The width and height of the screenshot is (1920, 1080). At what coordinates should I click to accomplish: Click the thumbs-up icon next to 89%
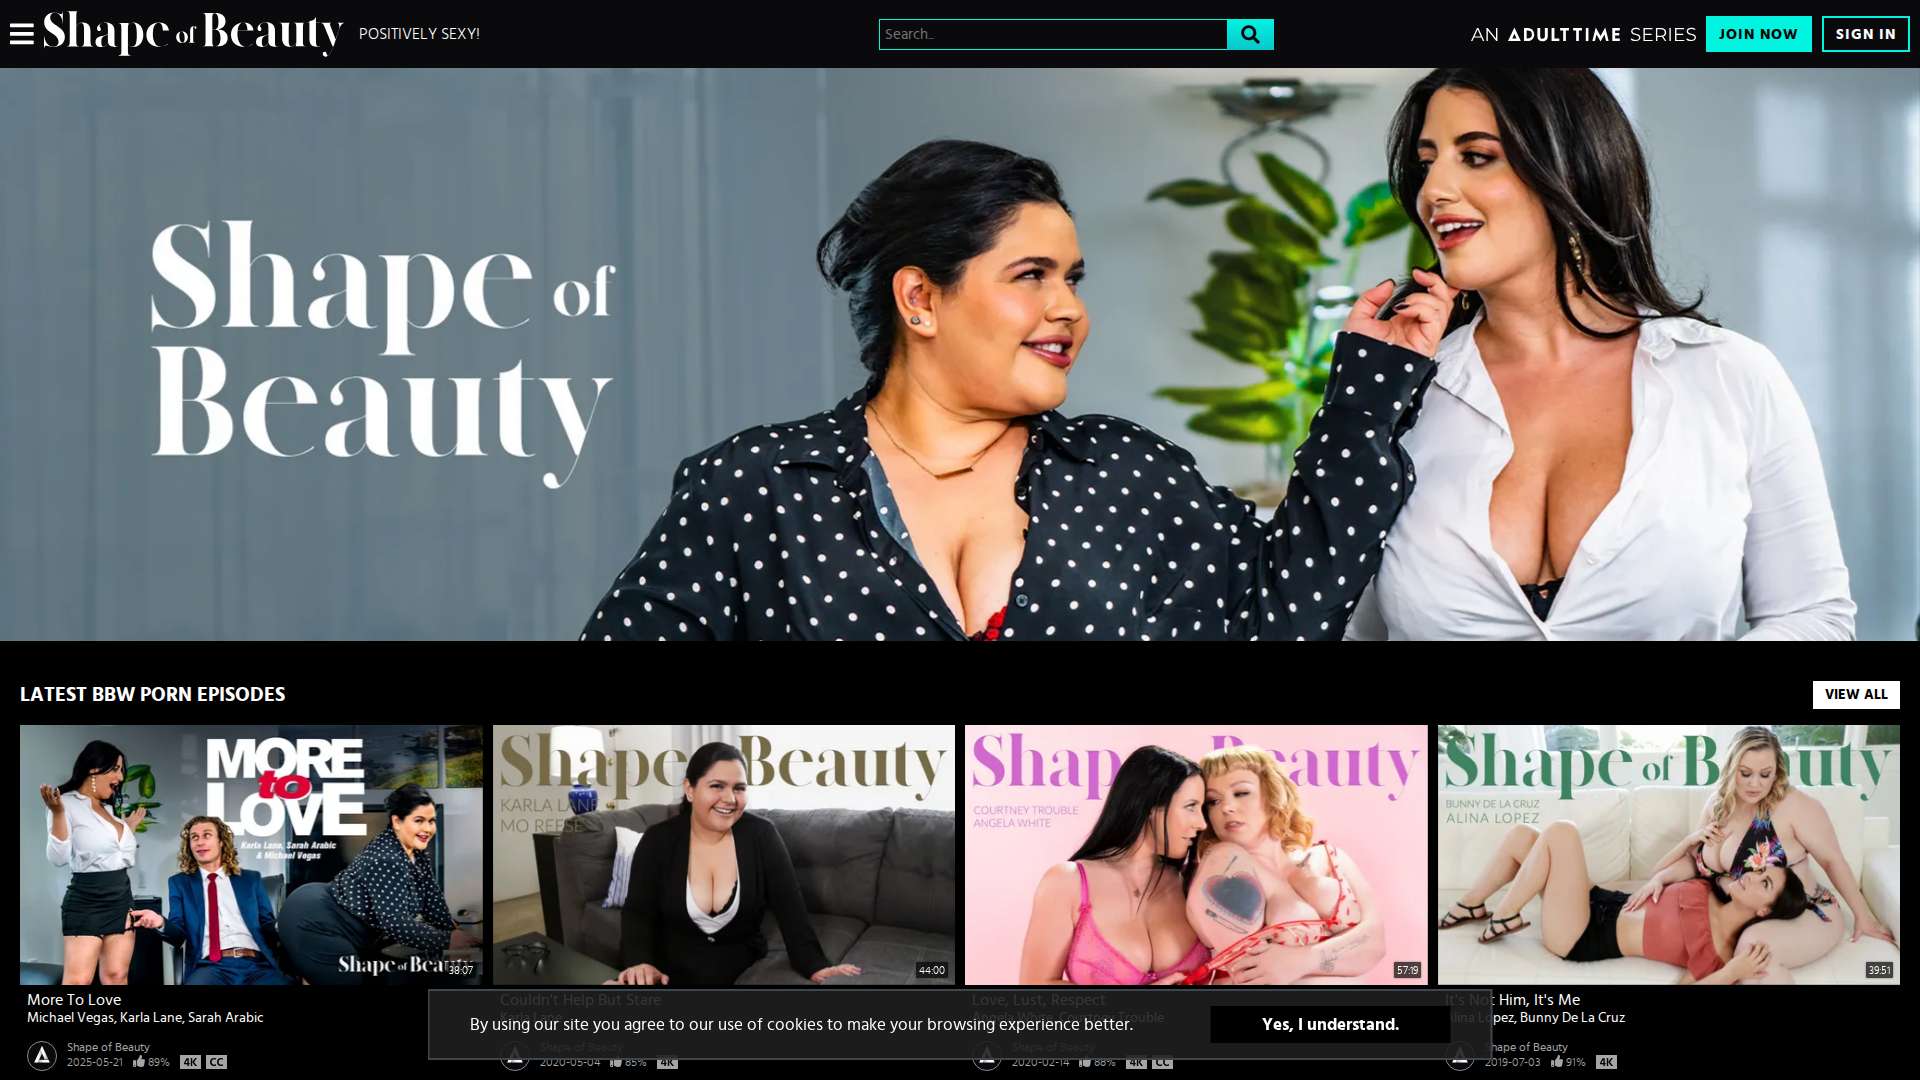pos(139,1062)
